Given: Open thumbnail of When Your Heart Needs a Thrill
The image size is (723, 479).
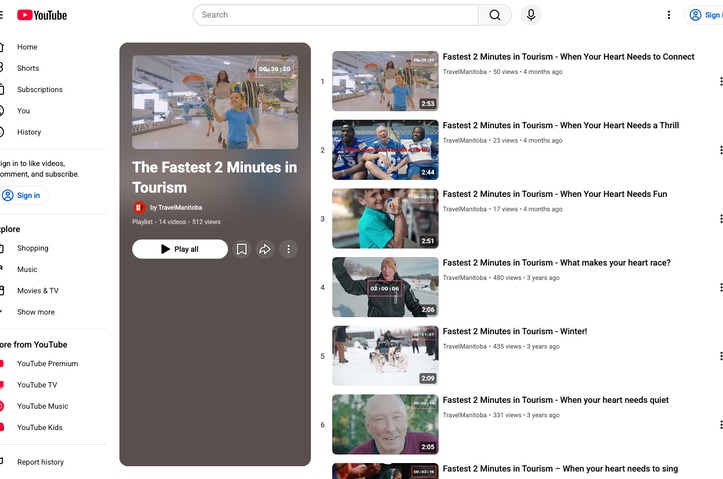Looking at the screenshot, I should [x=385, y=150].
